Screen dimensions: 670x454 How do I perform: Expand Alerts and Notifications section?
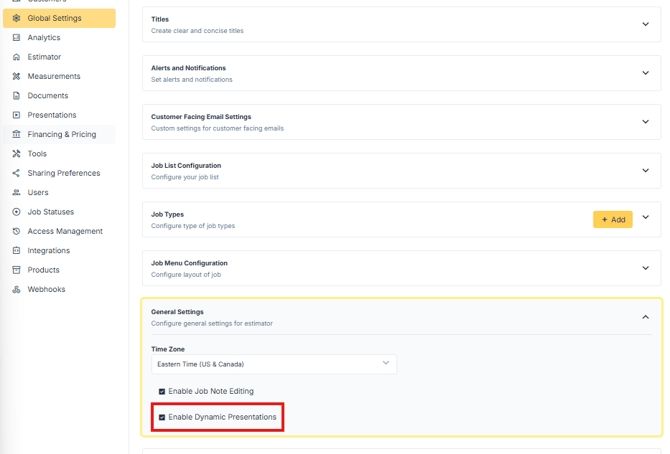[645, 73]
